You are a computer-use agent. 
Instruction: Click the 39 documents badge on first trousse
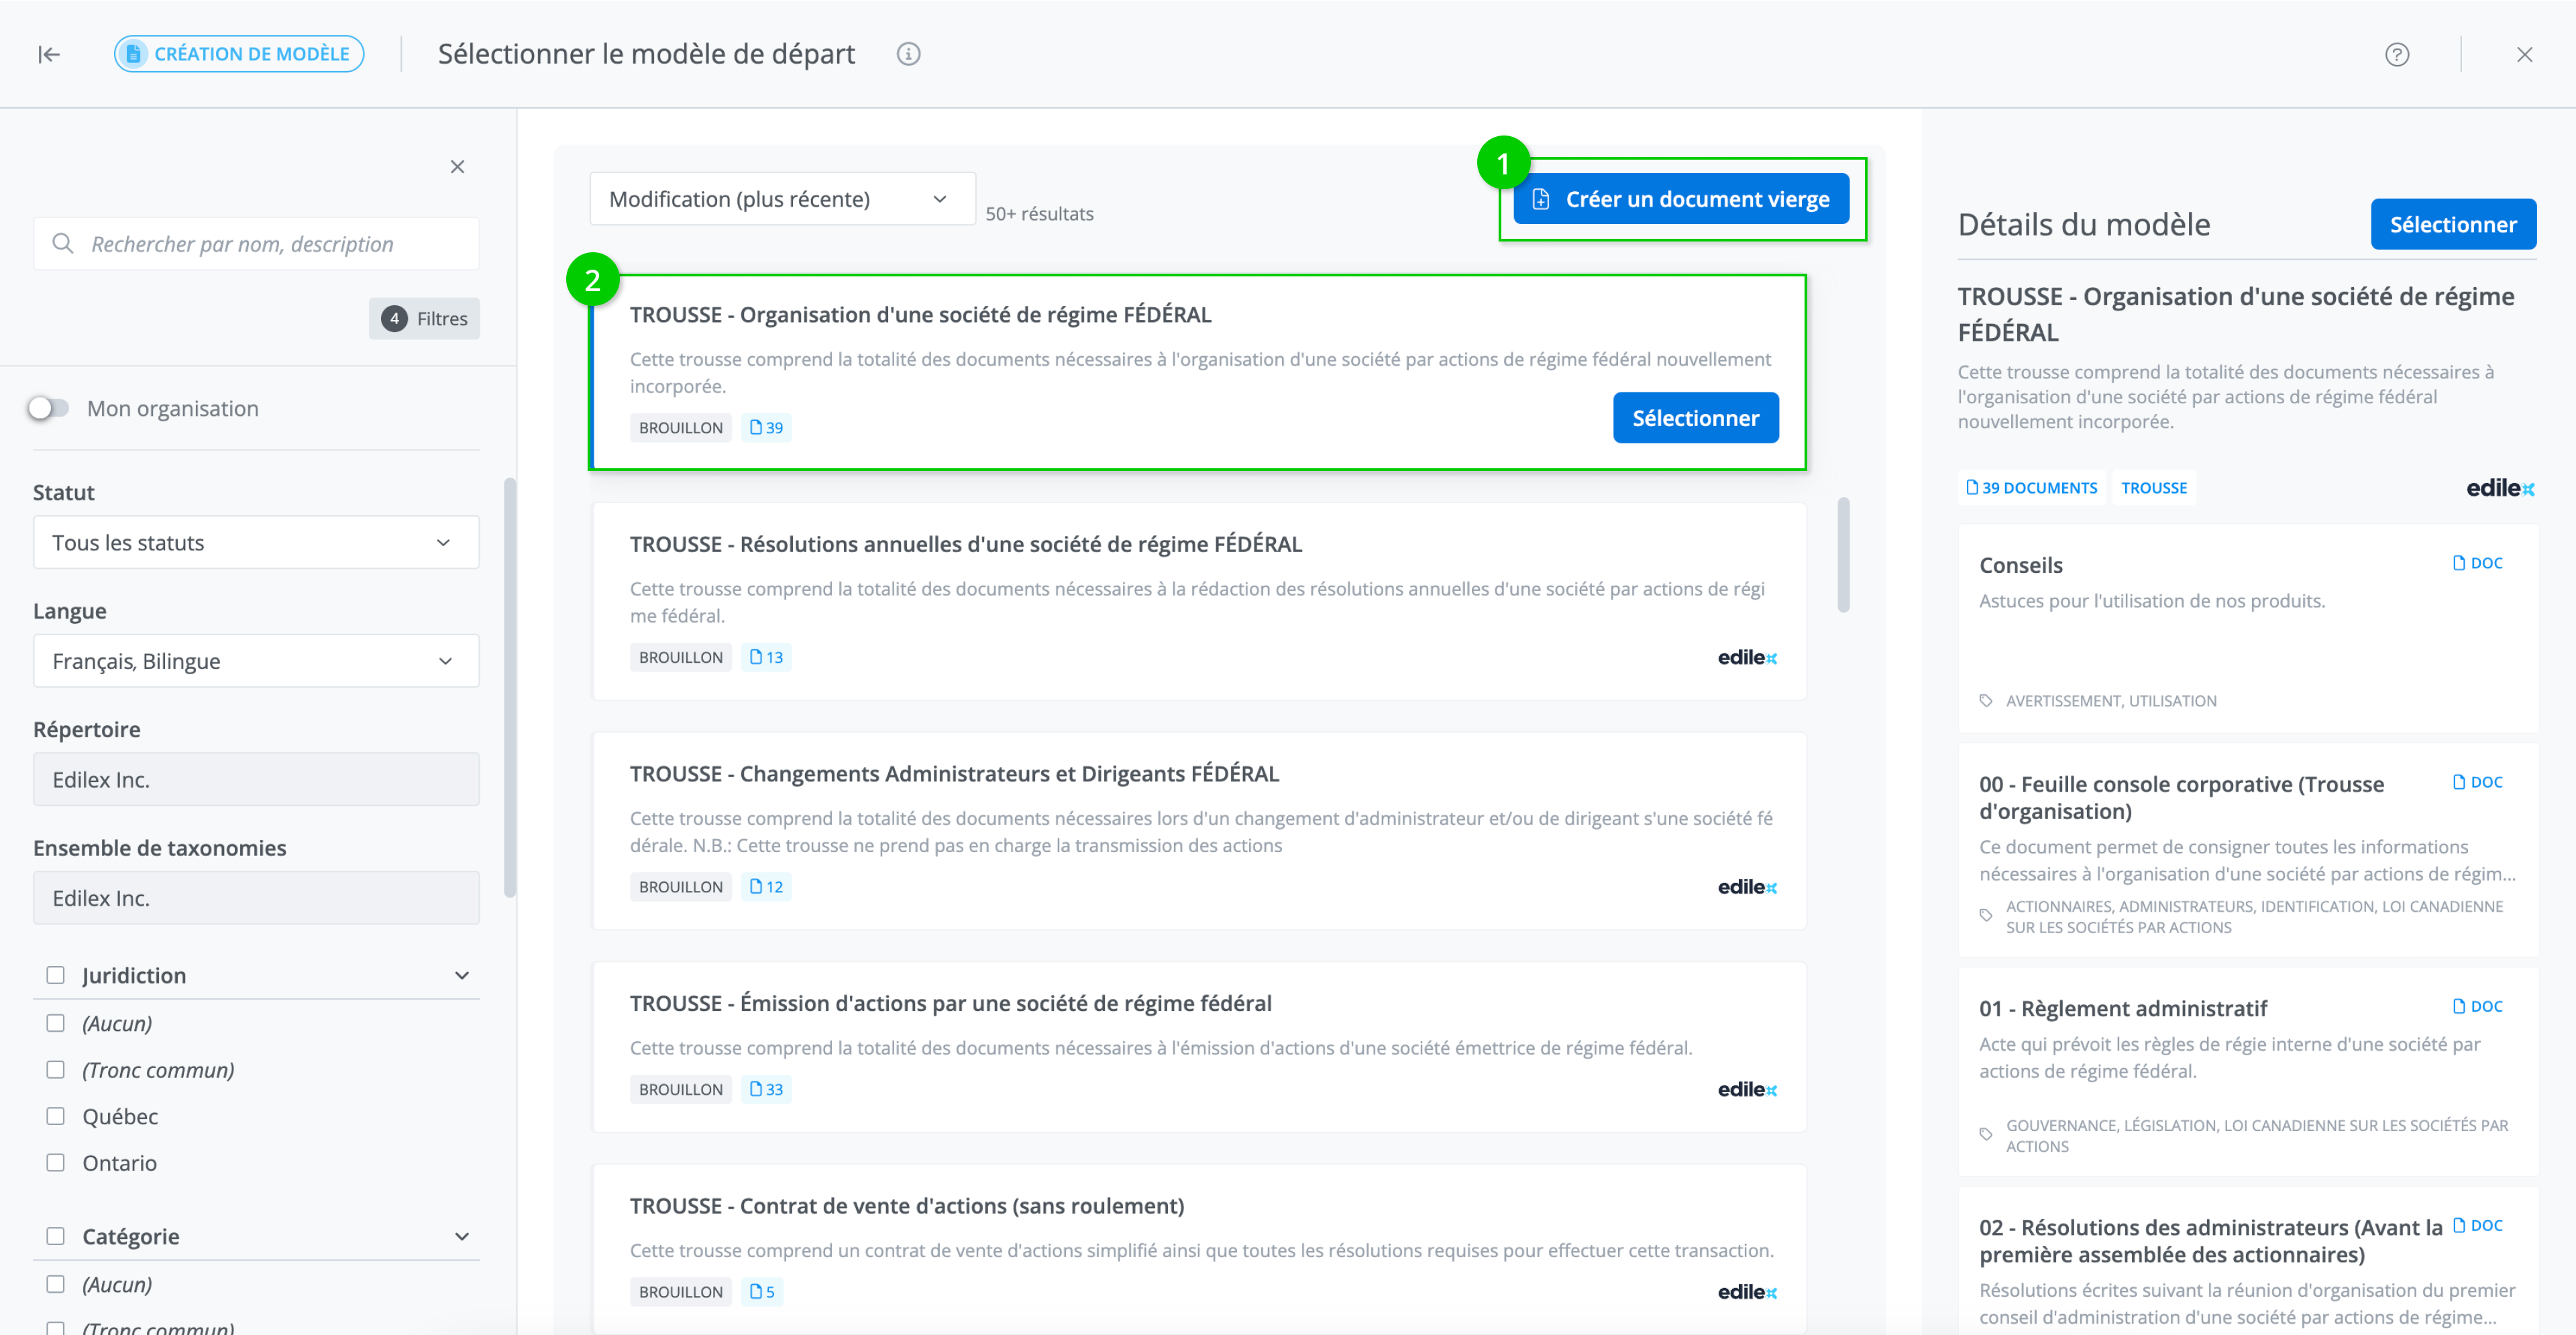766,428
